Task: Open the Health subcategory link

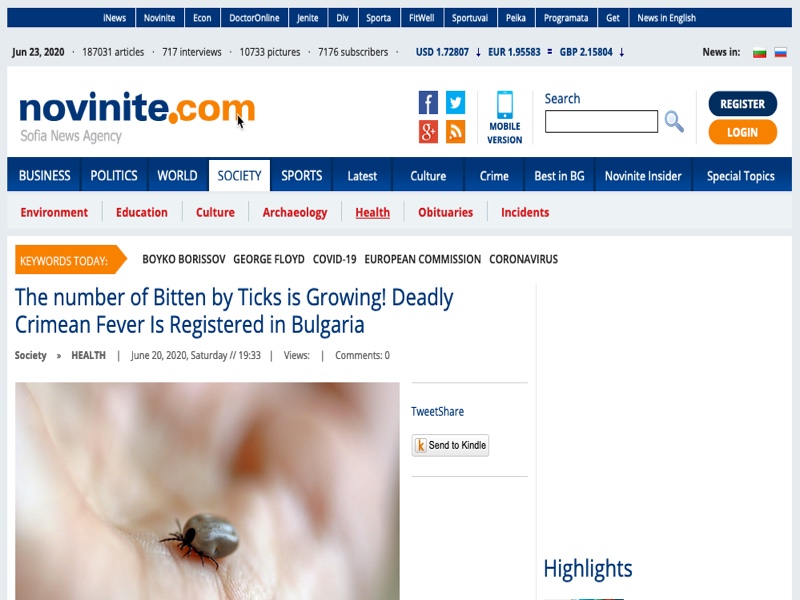Action: 372,212
